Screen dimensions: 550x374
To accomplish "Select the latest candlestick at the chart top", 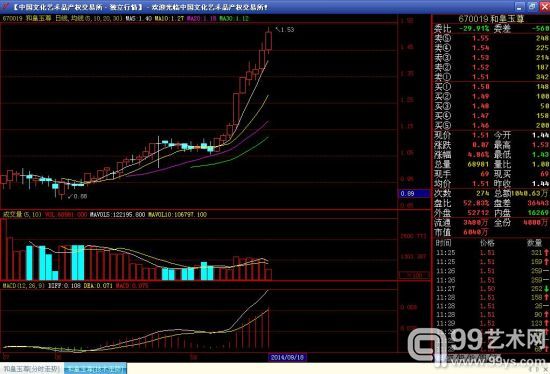I will [x=269, y=41].
